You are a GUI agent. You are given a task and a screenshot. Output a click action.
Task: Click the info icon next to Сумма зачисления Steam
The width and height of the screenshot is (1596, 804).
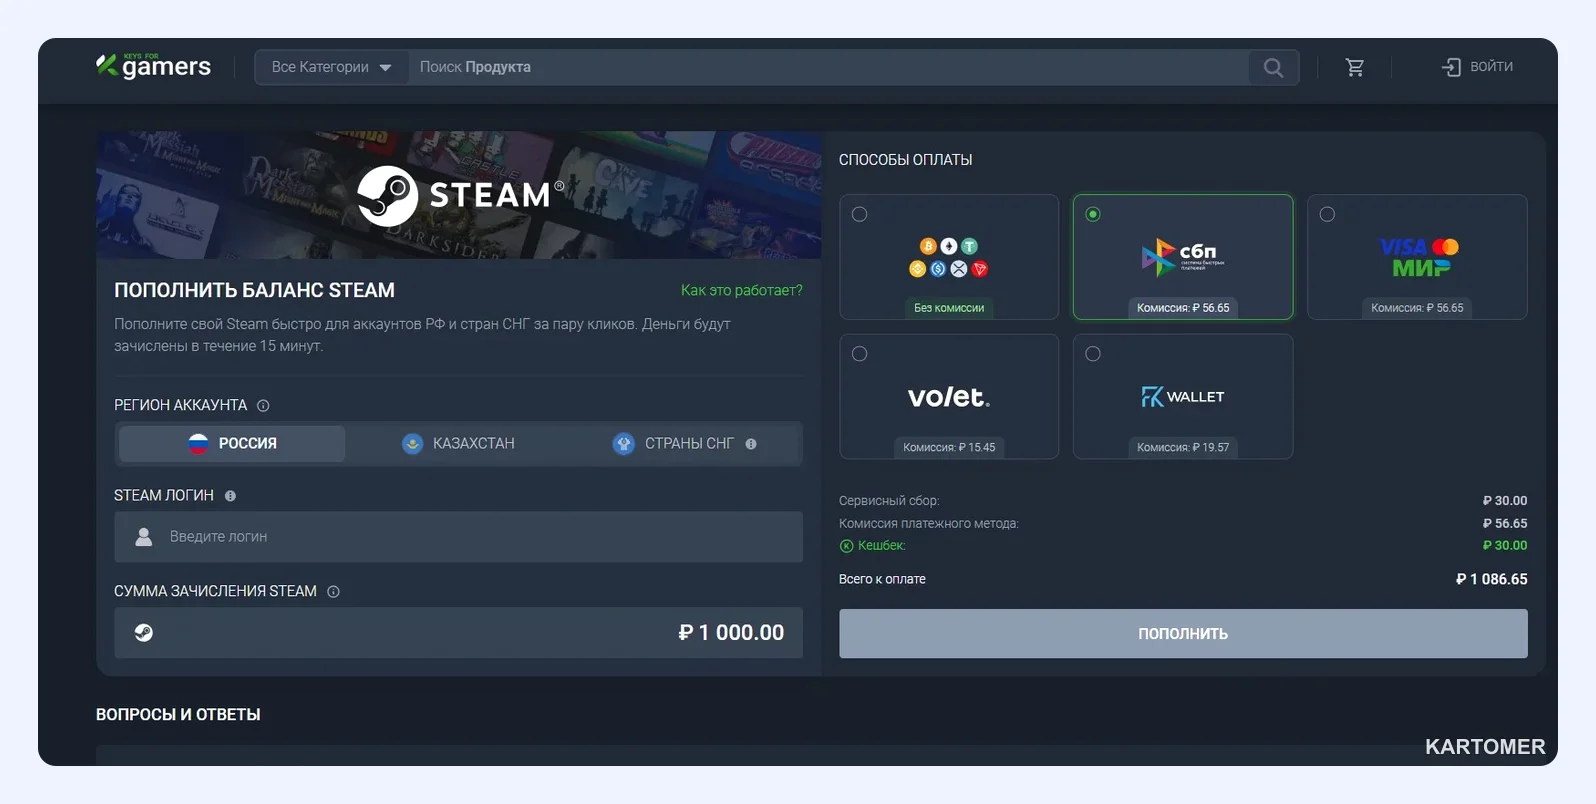(x=333, y=592)
